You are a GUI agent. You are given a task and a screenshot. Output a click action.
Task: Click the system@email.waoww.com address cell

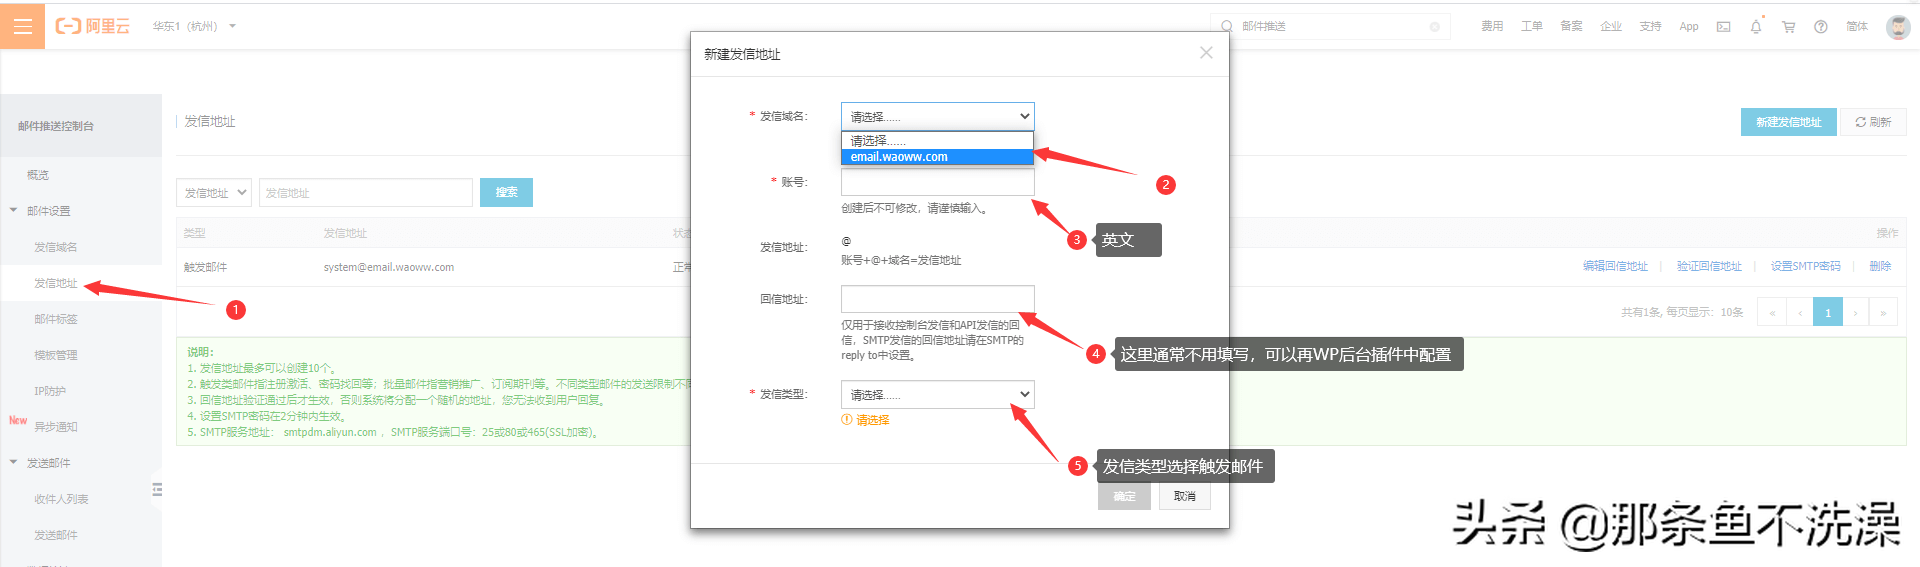click(x=388, y=267)
